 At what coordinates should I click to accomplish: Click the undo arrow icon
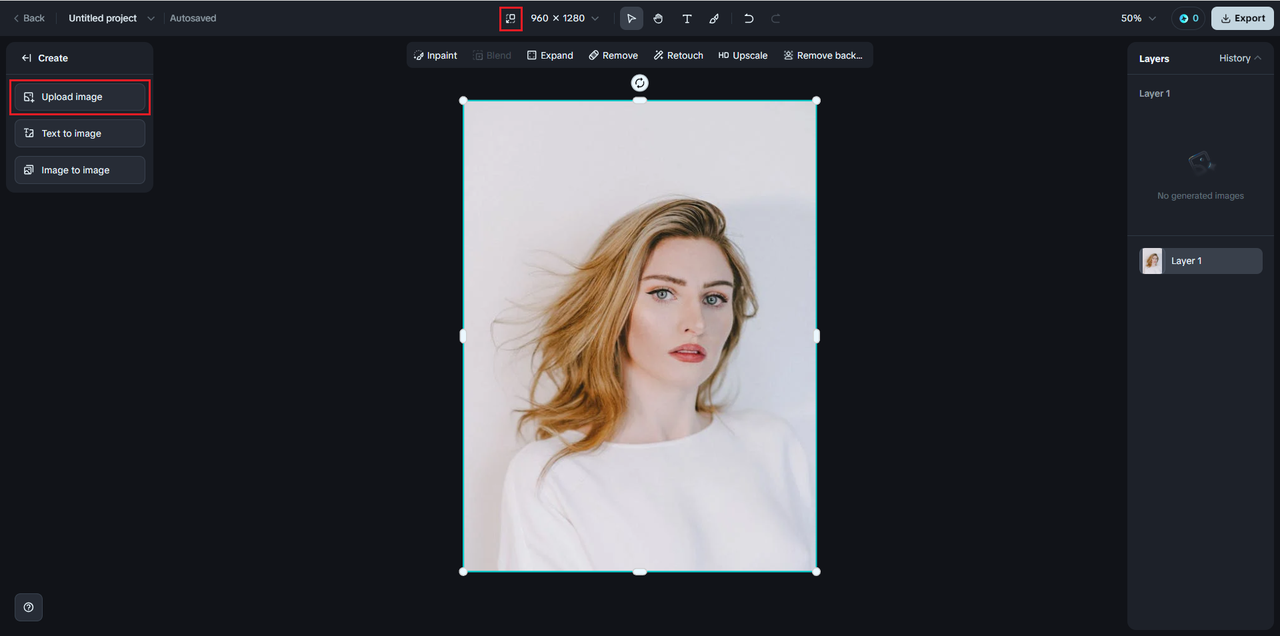tap(748, 18)
